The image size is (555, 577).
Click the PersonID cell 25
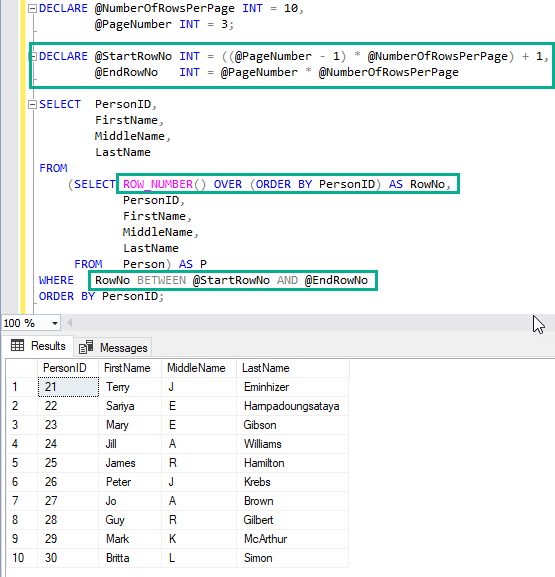(x=68, y=463)
